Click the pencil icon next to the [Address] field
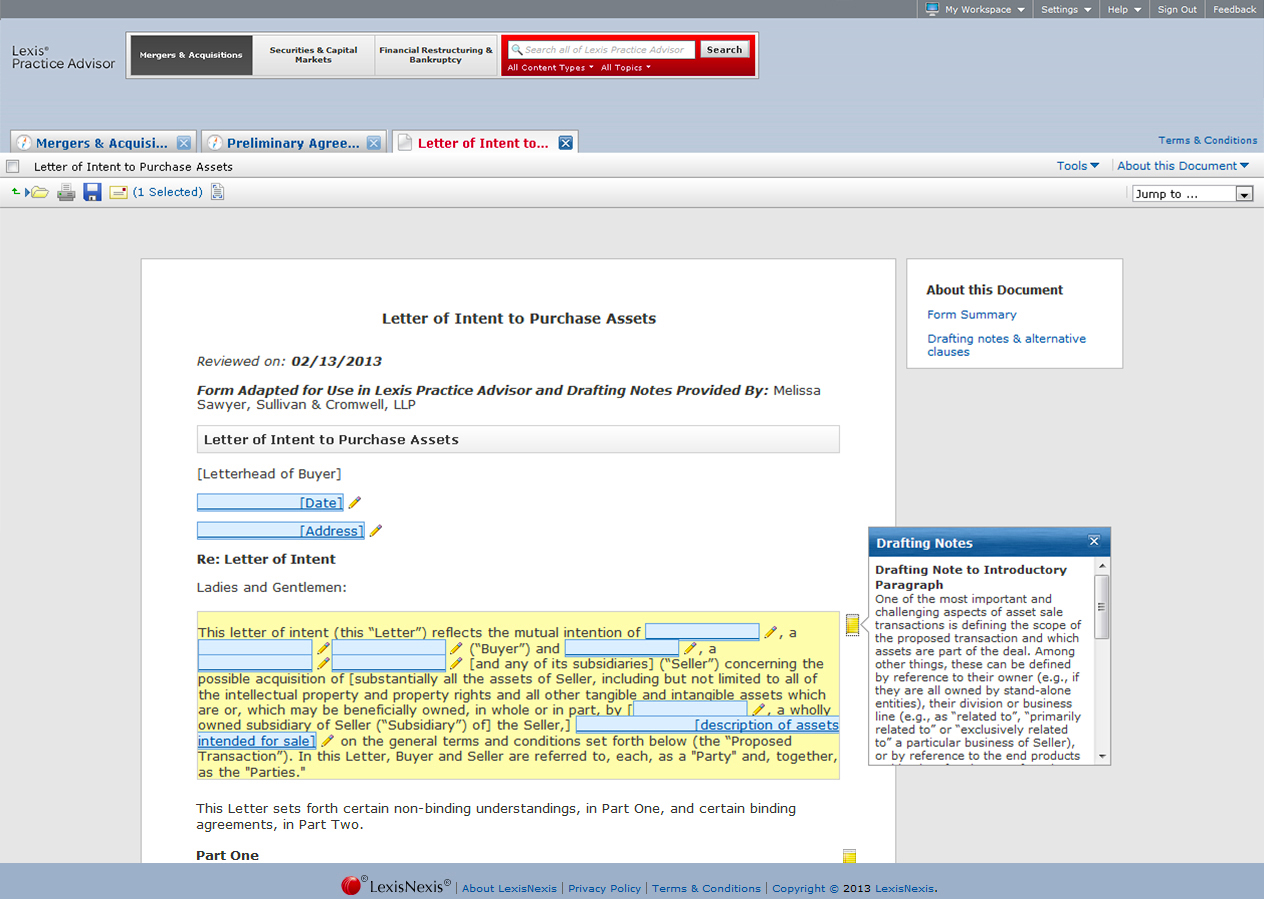1264x899 pixels. [x=376, y=531]
